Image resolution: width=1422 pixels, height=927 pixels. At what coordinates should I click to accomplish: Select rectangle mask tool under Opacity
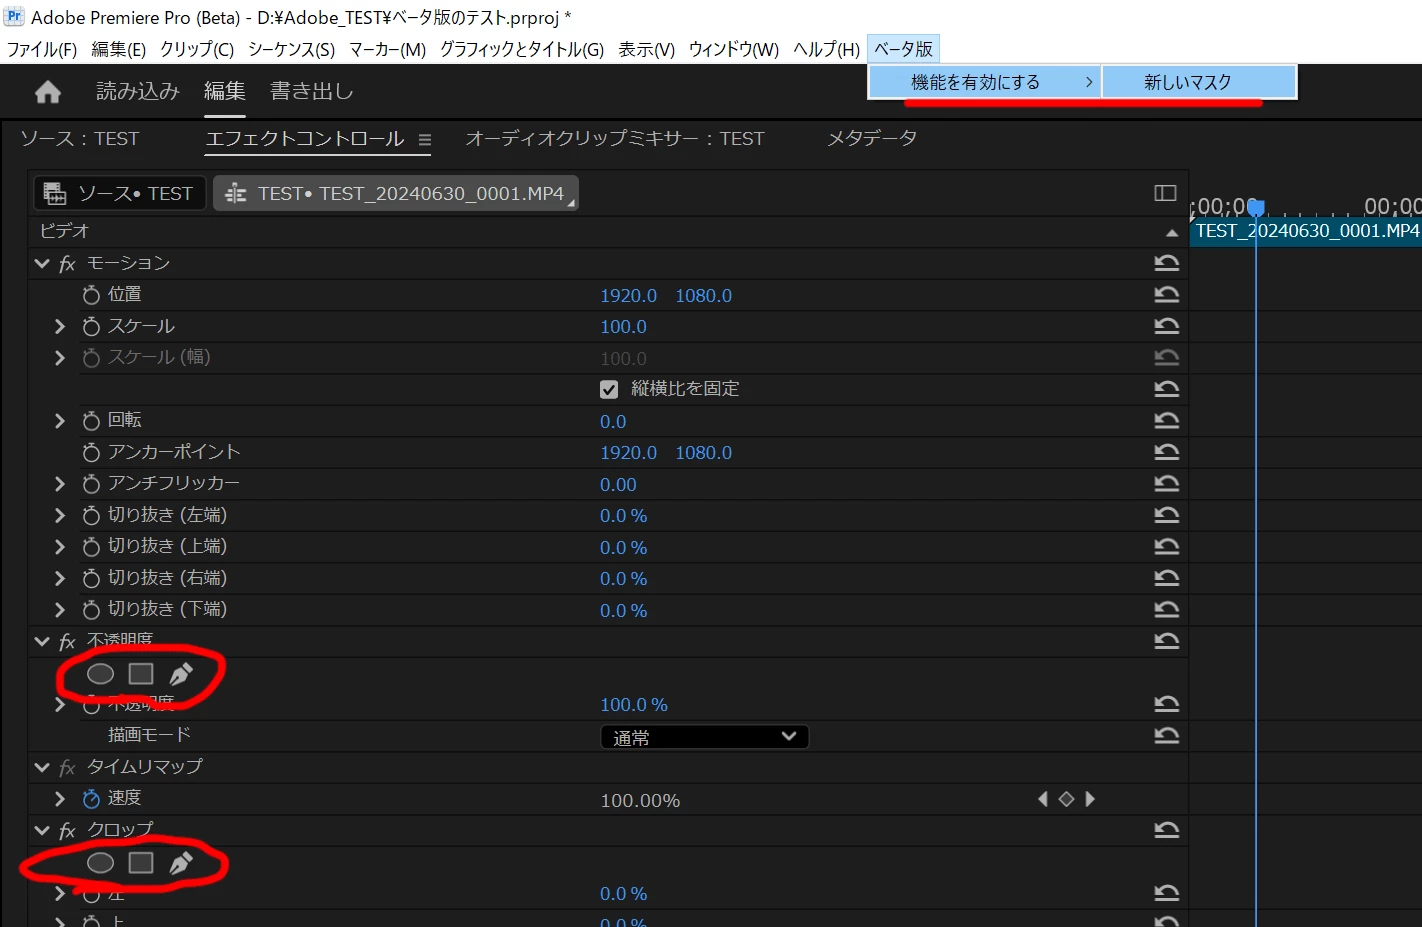(141, 674)
